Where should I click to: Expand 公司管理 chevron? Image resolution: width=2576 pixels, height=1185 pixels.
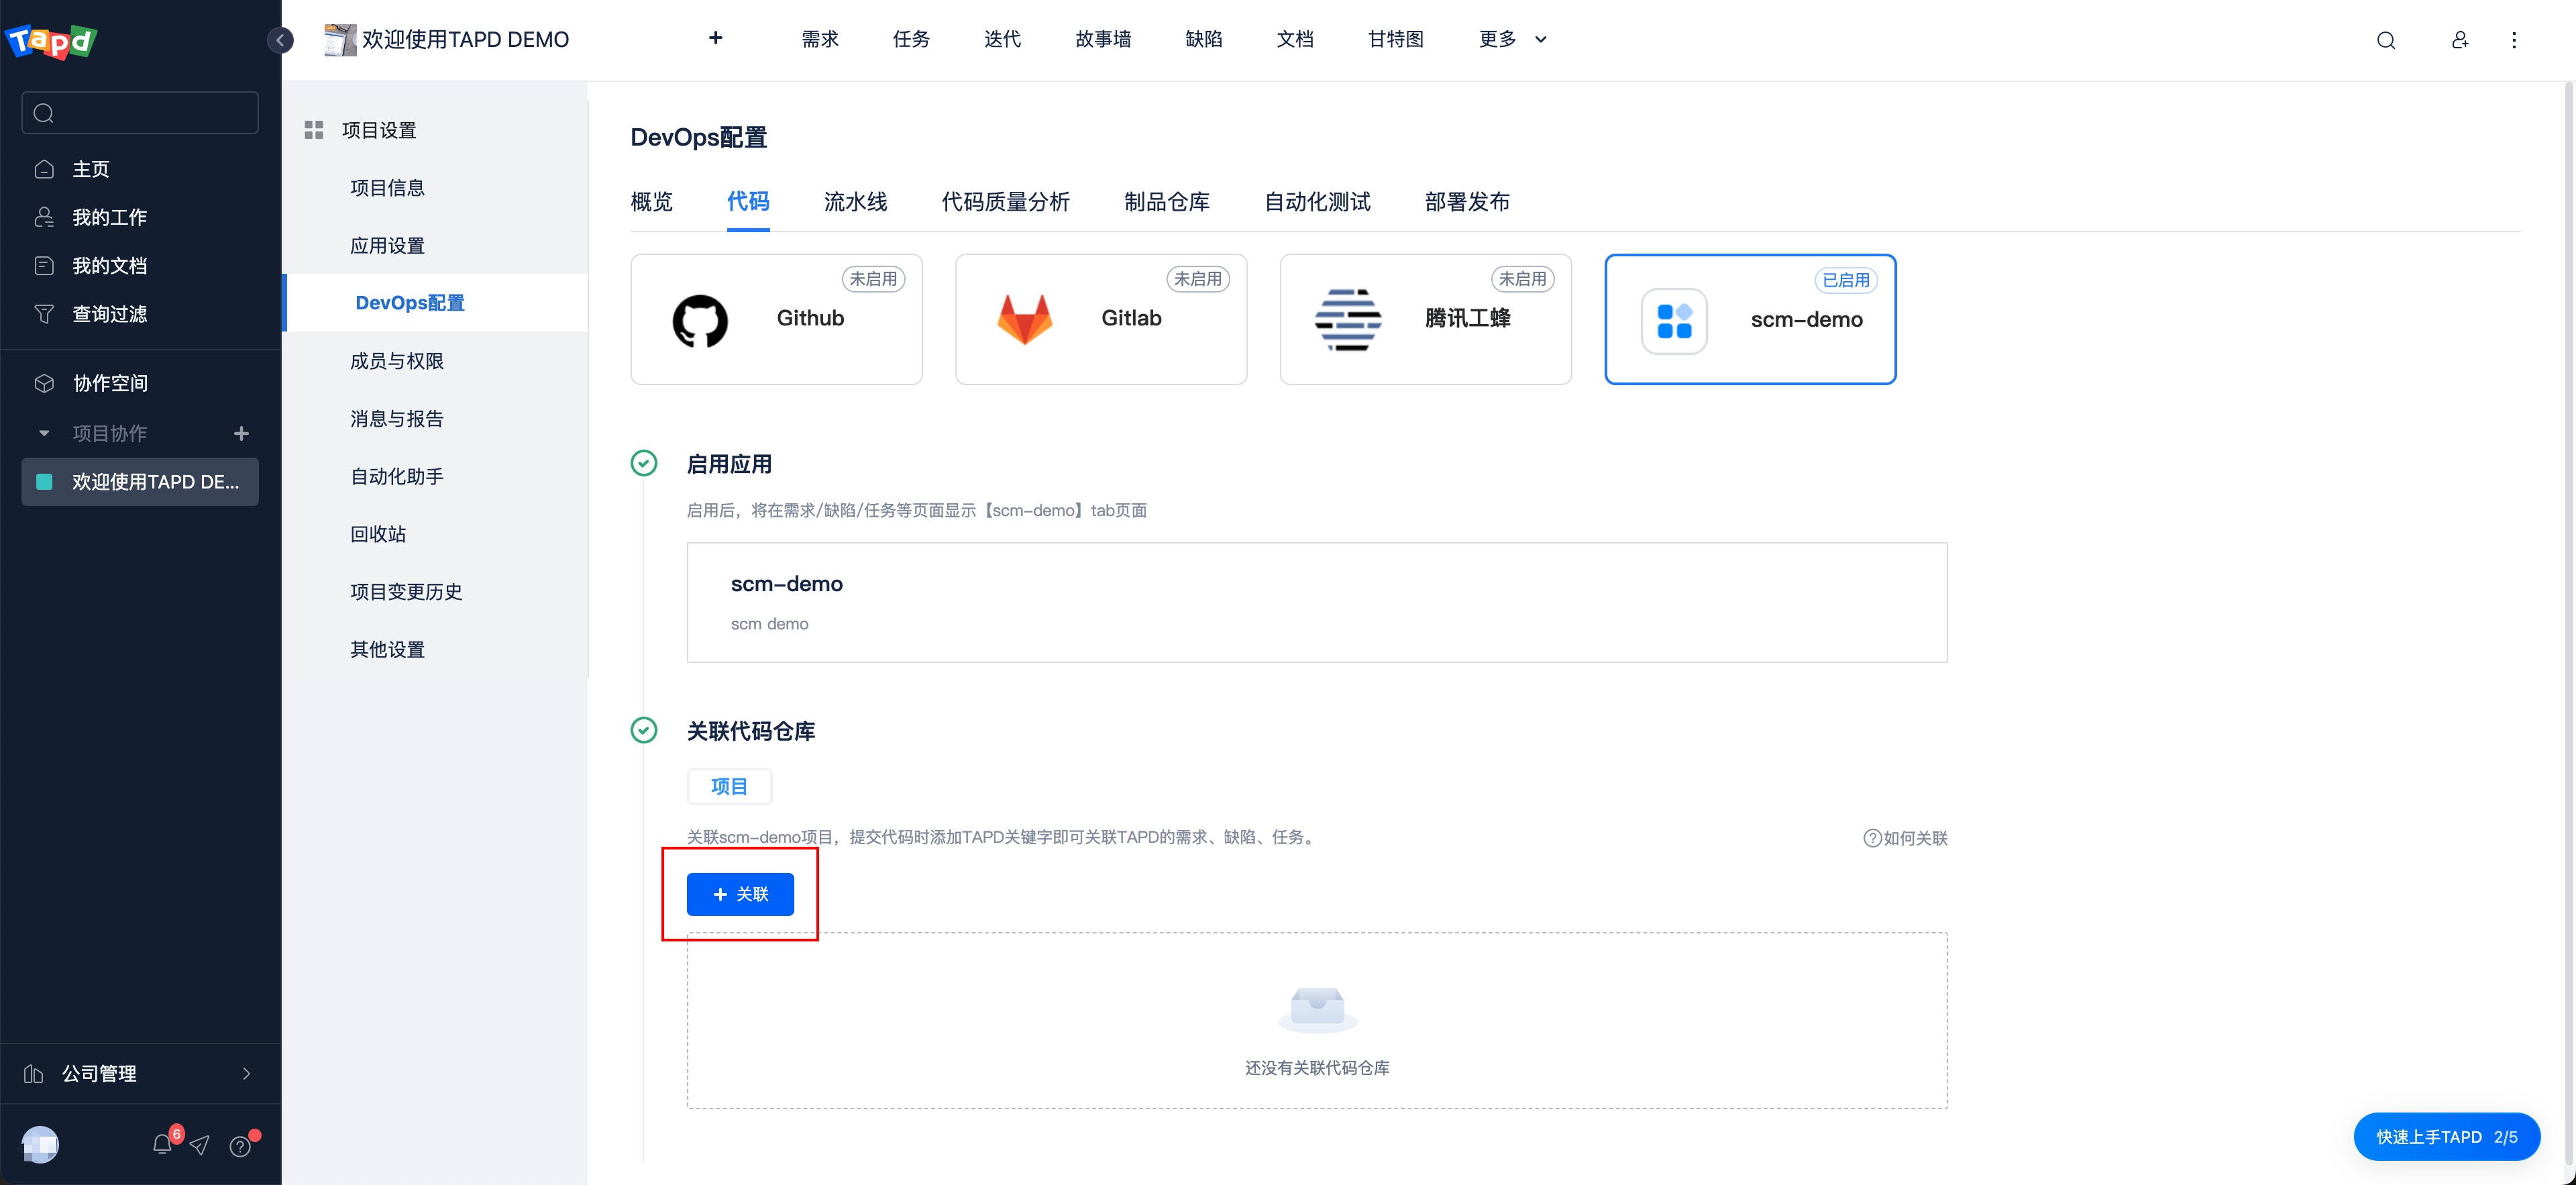click(x=247, y=1073)
